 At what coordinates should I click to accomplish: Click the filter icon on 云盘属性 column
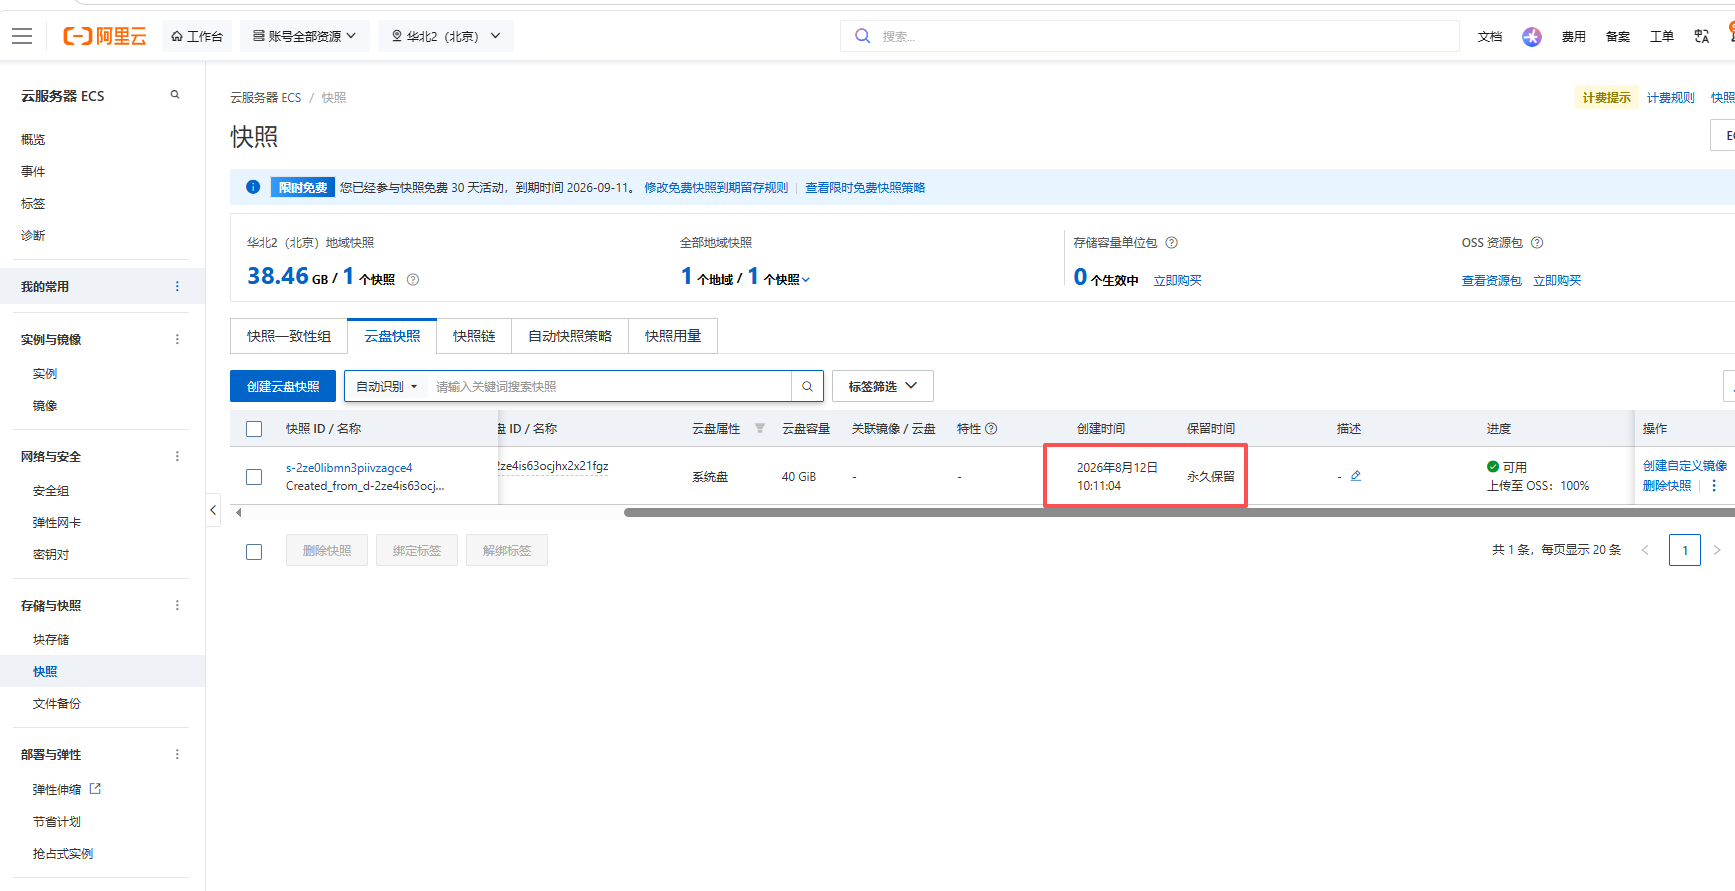[x=760, y=428]
